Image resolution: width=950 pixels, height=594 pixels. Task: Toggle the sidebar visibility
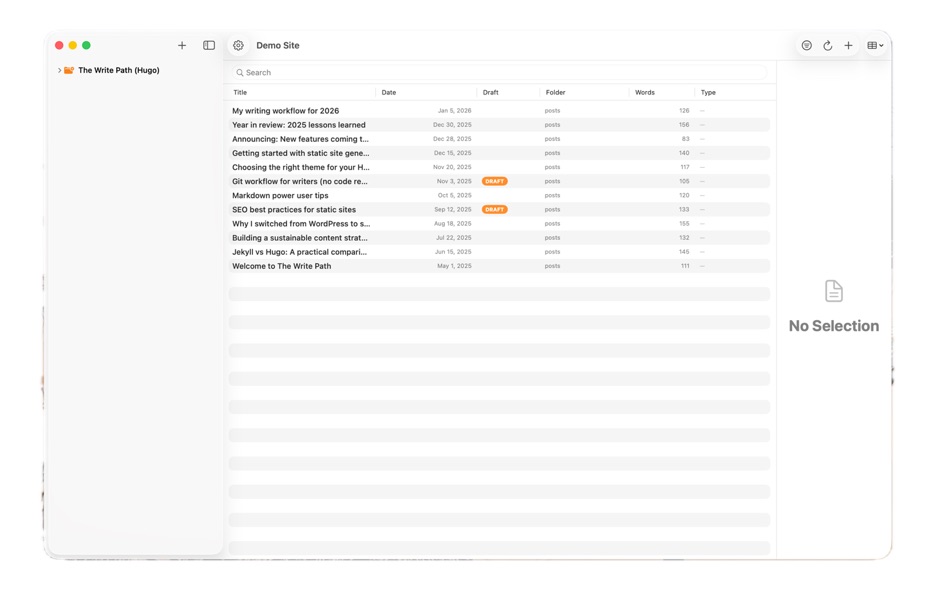coord(209,45)
